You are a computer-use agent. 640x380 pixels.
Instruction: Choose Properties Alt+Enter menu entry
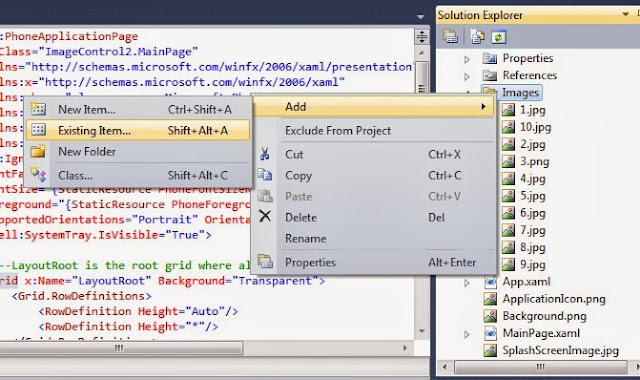[x=373, y=262]
